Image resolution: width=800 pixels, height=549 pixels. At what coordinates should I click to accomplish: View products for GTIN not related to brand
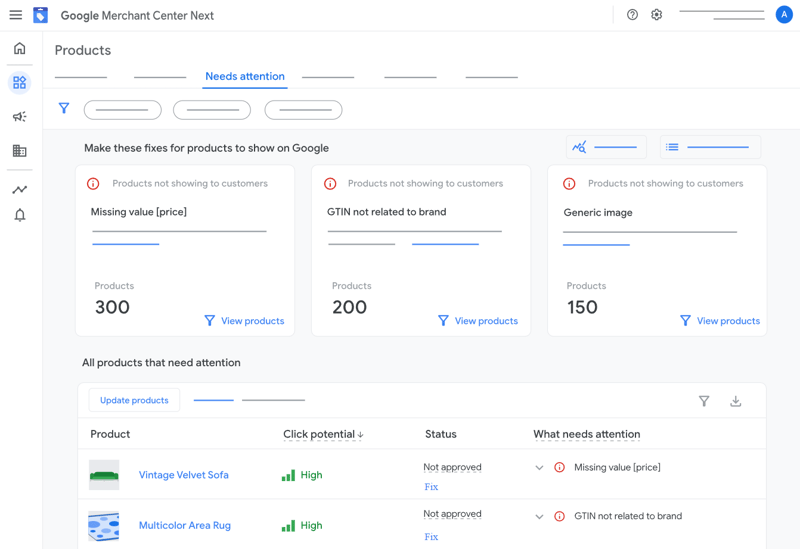tap(478, 321)
